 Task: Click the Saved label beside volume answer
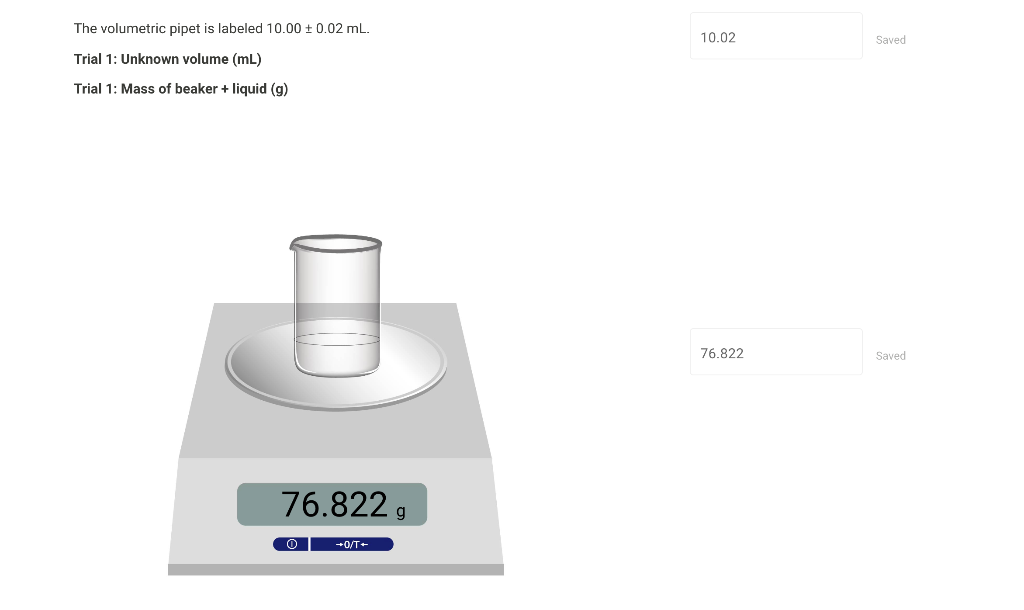point(890,40)
